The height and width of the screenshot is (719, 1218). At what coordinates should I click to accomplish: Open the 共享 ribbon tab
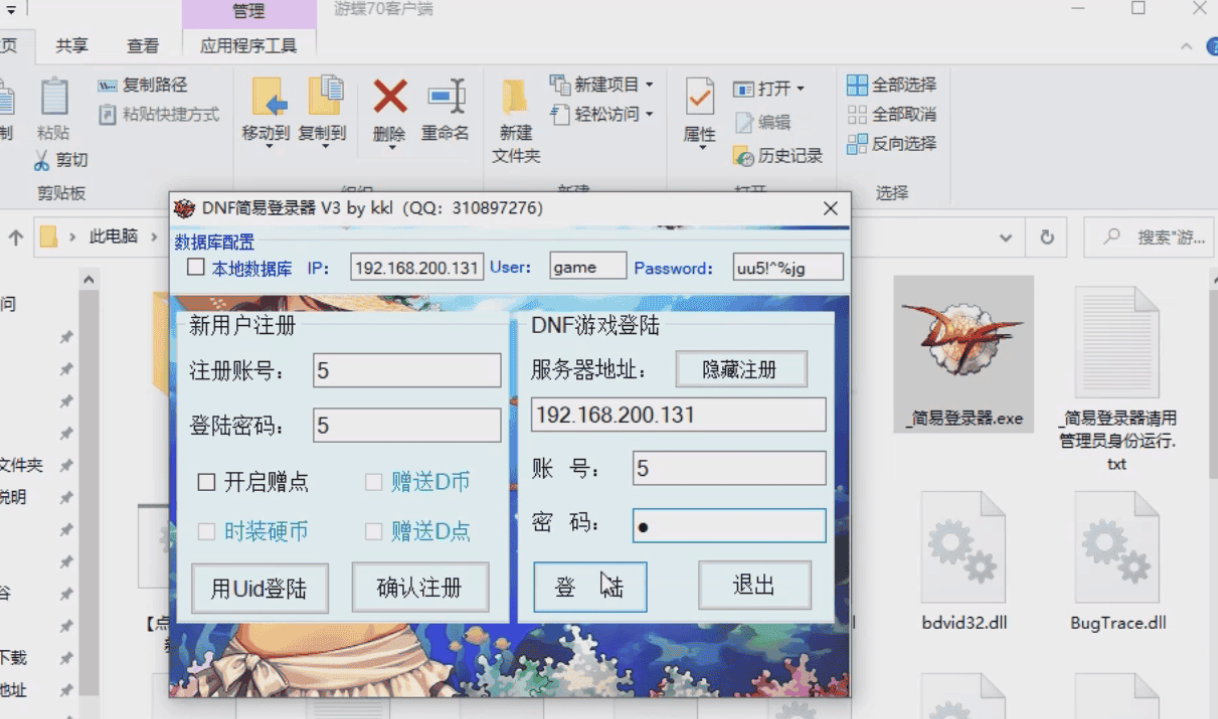(x=72, y=46)
